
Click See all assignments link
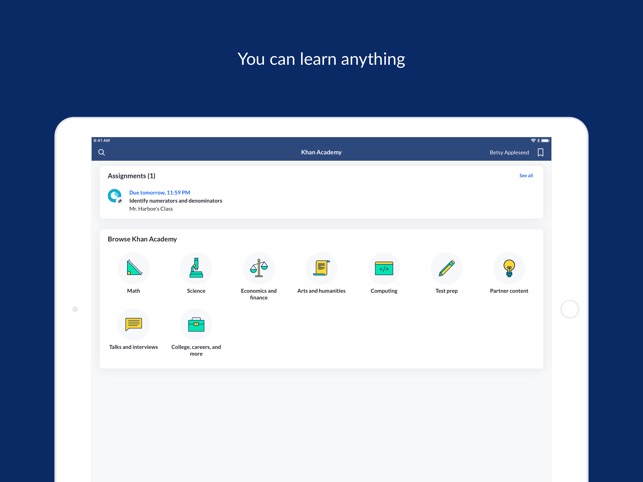click(x=526, y=176)
